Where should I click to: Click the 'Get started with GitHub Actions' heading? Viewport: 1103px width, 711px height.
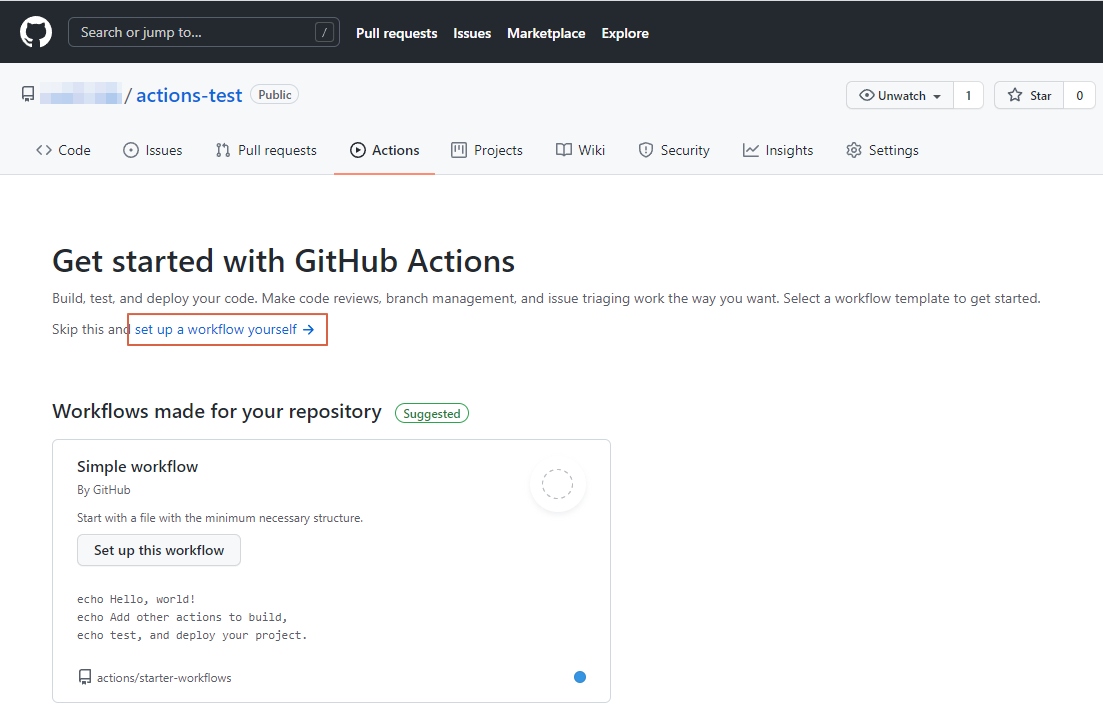(283, 261)
